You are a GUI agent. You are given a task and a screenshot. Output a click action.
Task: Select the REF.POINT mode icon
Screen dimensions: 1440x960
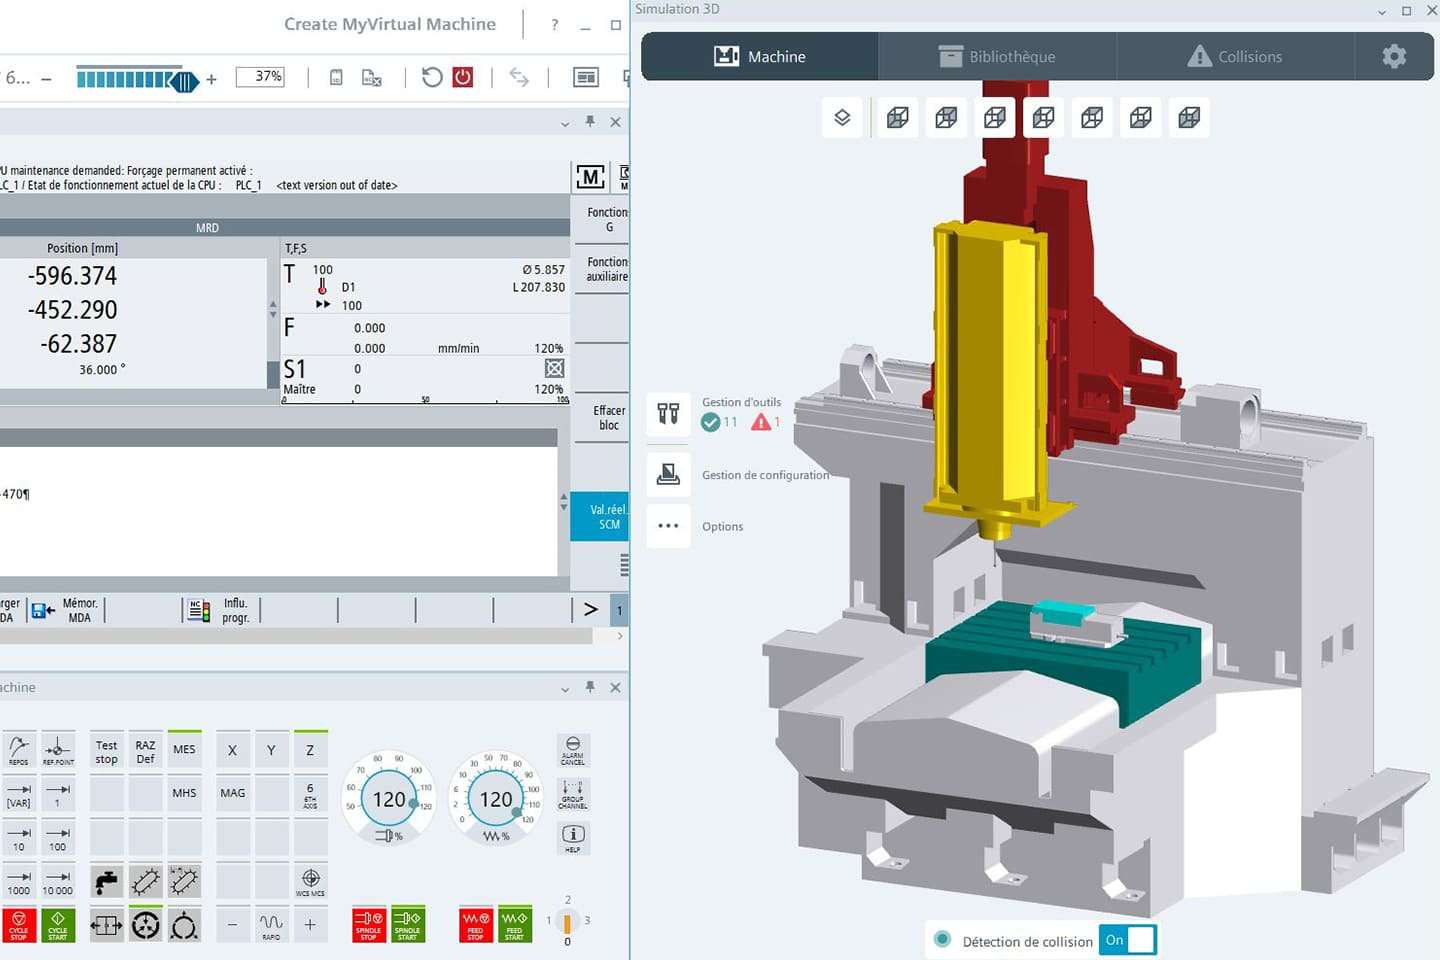pos(58,750)
